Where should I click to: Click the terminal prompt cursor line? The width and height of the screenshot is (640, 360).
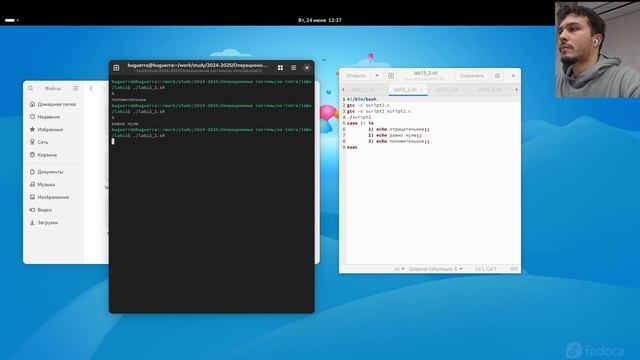point(113,141)
